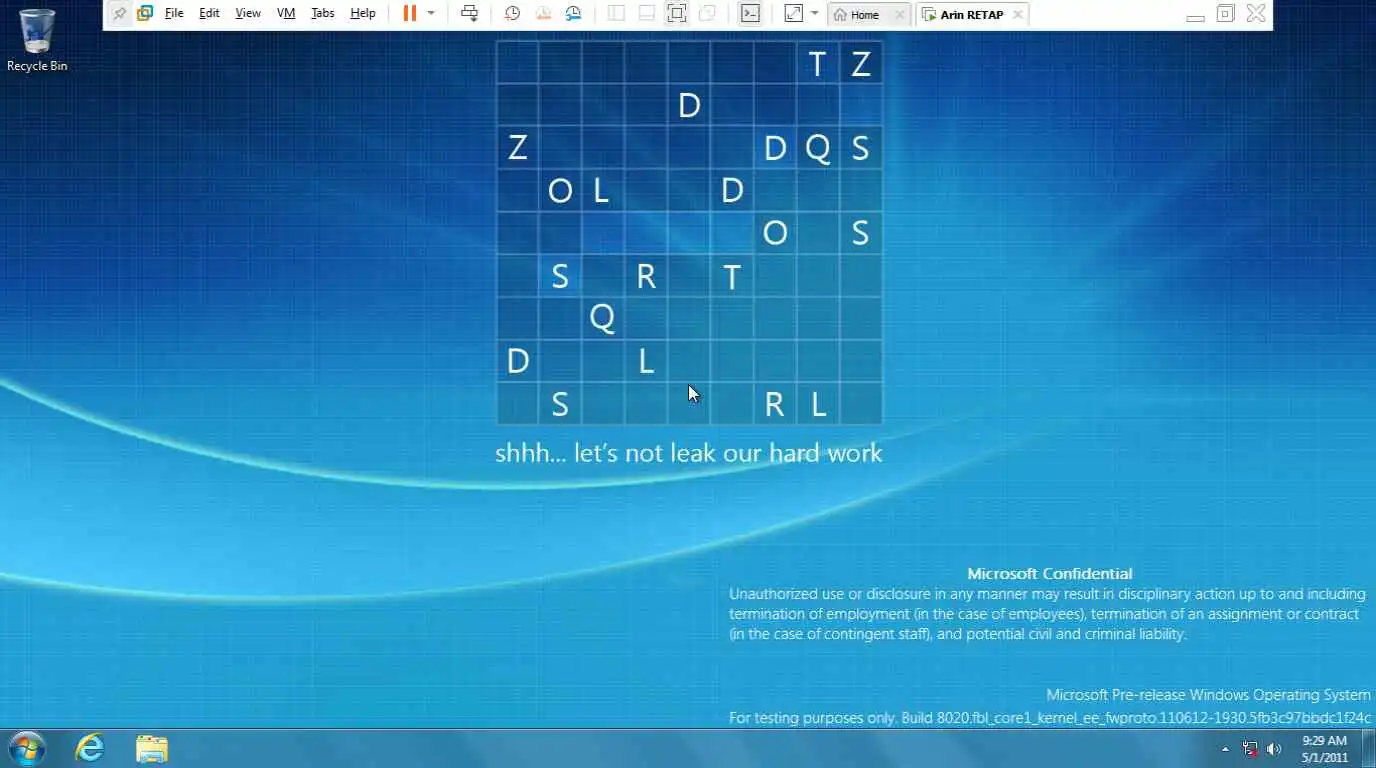
Task: Open the clock showing 9:29 AM
Action: (1324, 749)
